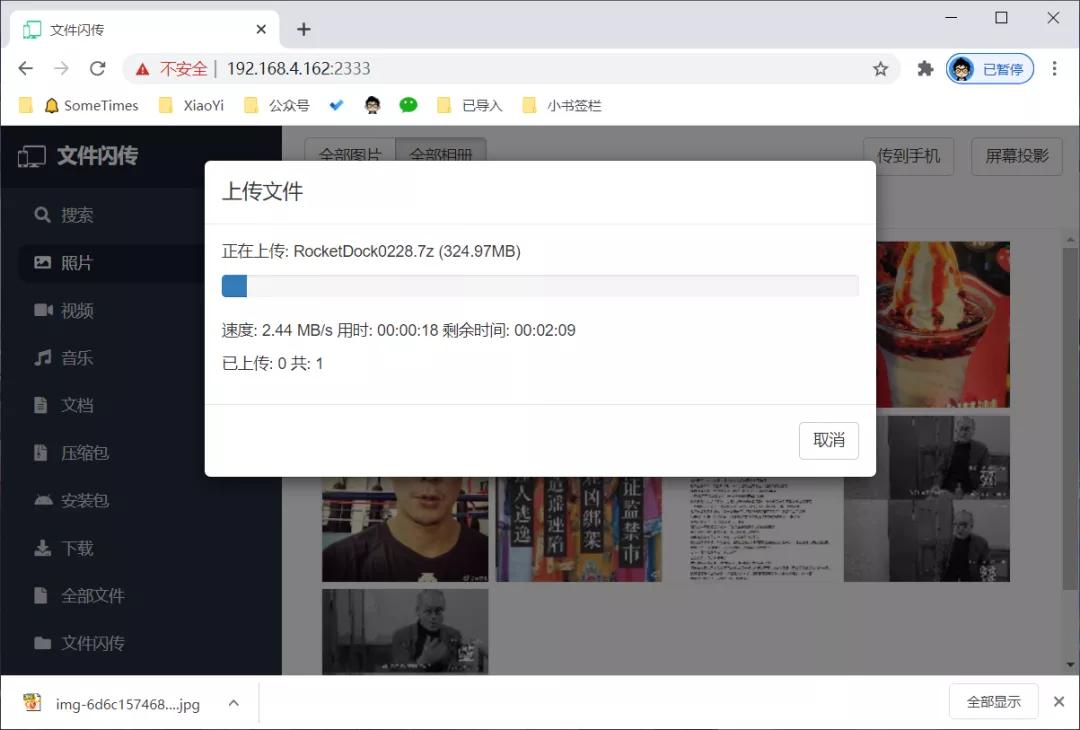Select the 音乐 music note icon
The height and width of the screenshot is (730, 1080).
tap(43, 357)
